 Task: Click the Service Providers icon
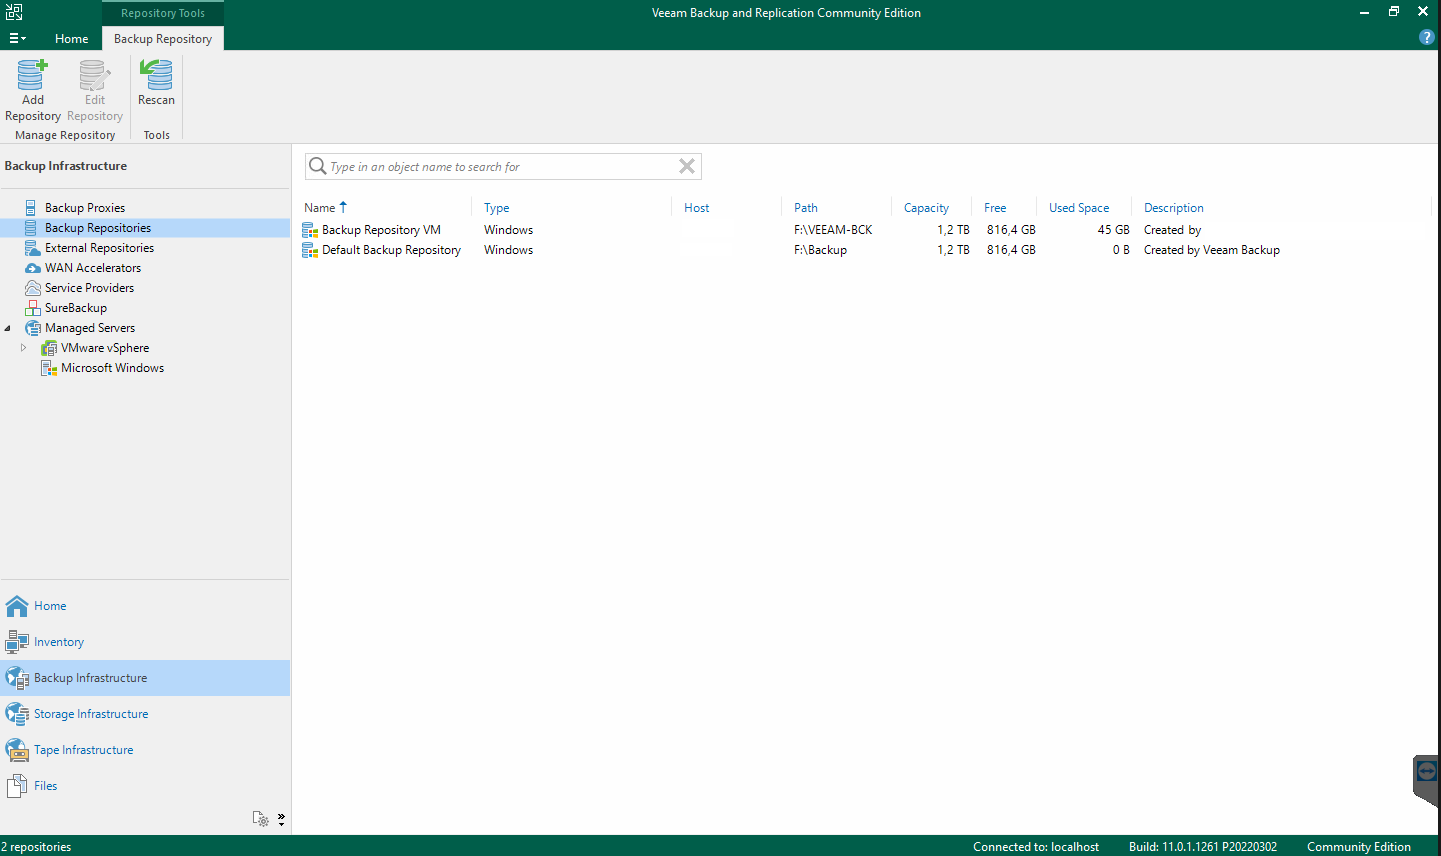(32, 288)
